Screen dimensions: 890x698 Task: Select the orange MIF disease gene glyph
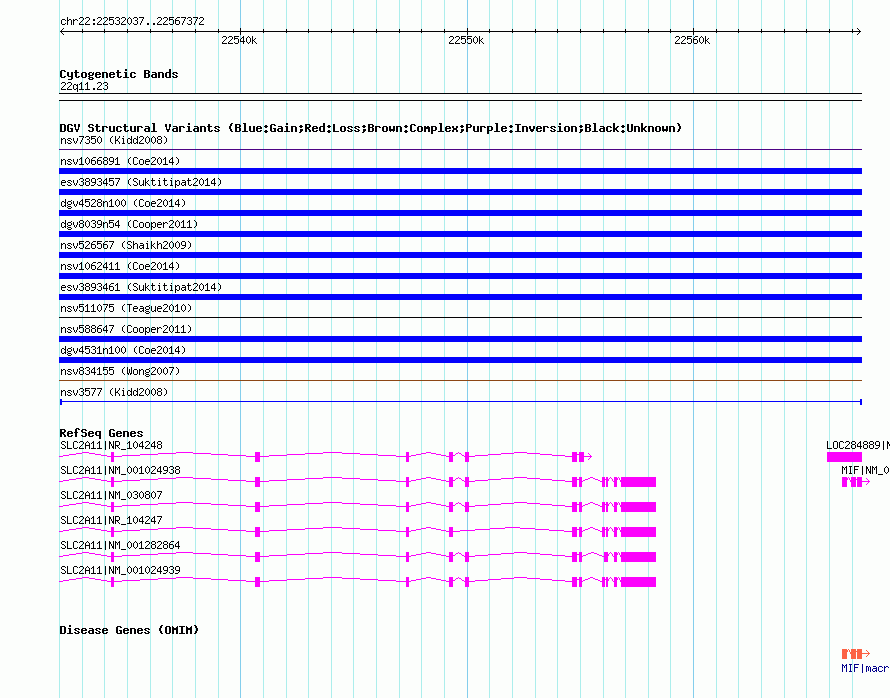[x=855, y=654]
